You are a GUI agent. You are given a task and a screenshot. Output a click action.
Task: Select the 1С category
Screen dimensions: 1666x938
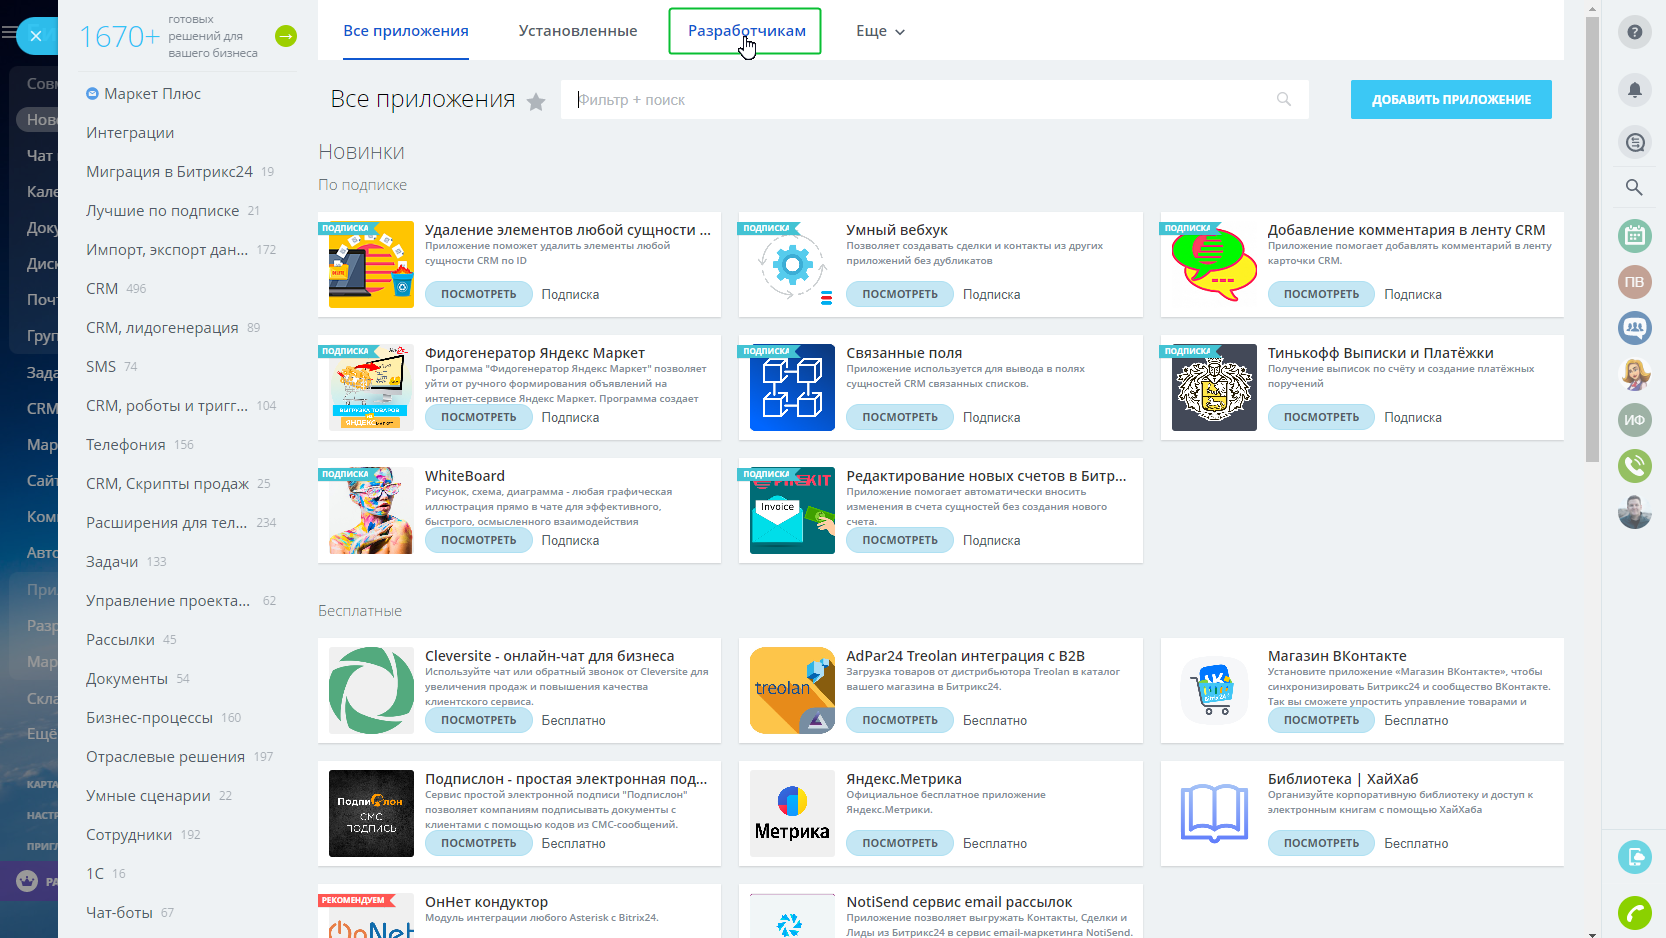coord(95,873)
